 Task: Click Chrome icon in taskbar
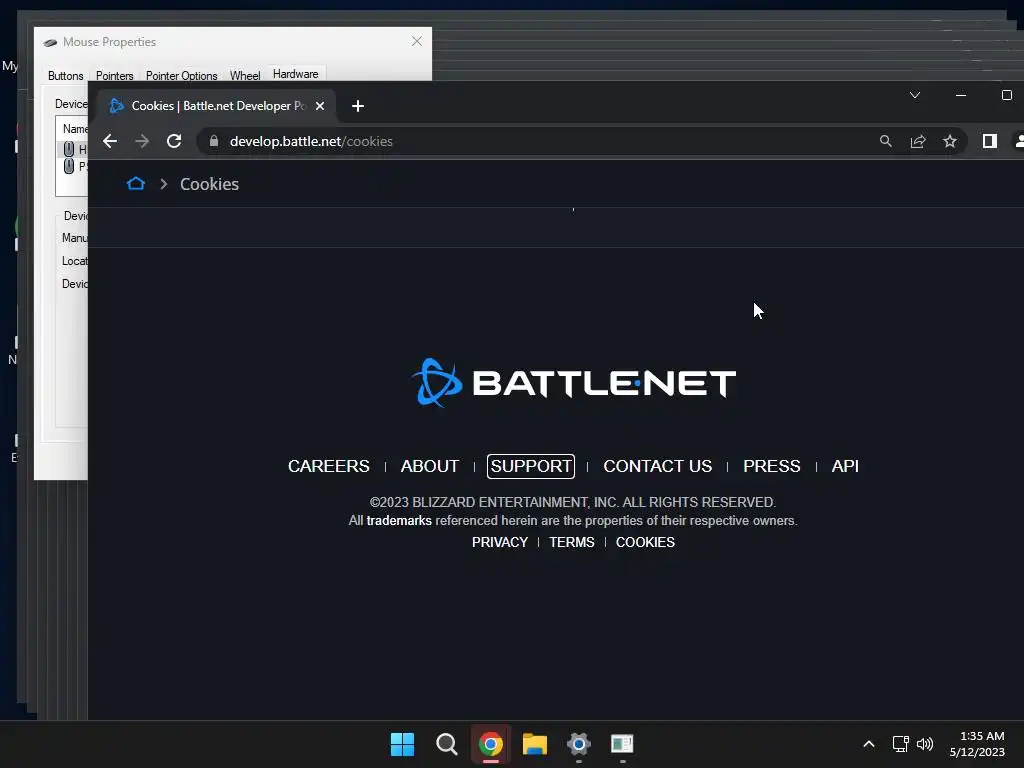490,744
